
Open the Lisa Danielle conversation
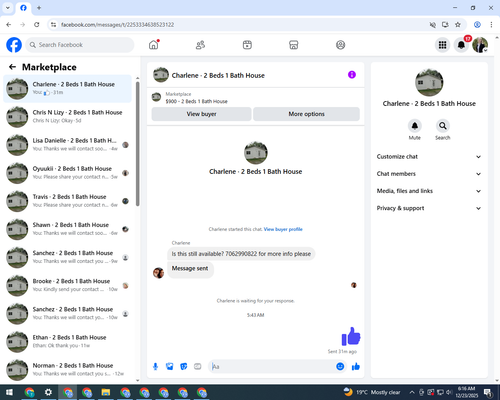[x=67, y=145]
